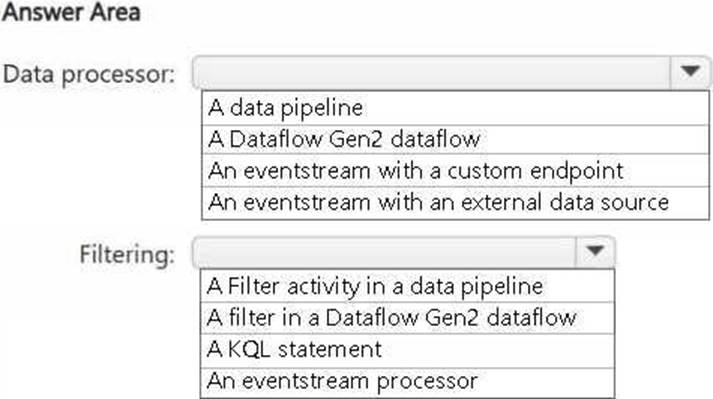The width and height of the screenshot is (713, 399).
Task: Open the Filtering dropdown arrow
Action: point(595,251)
